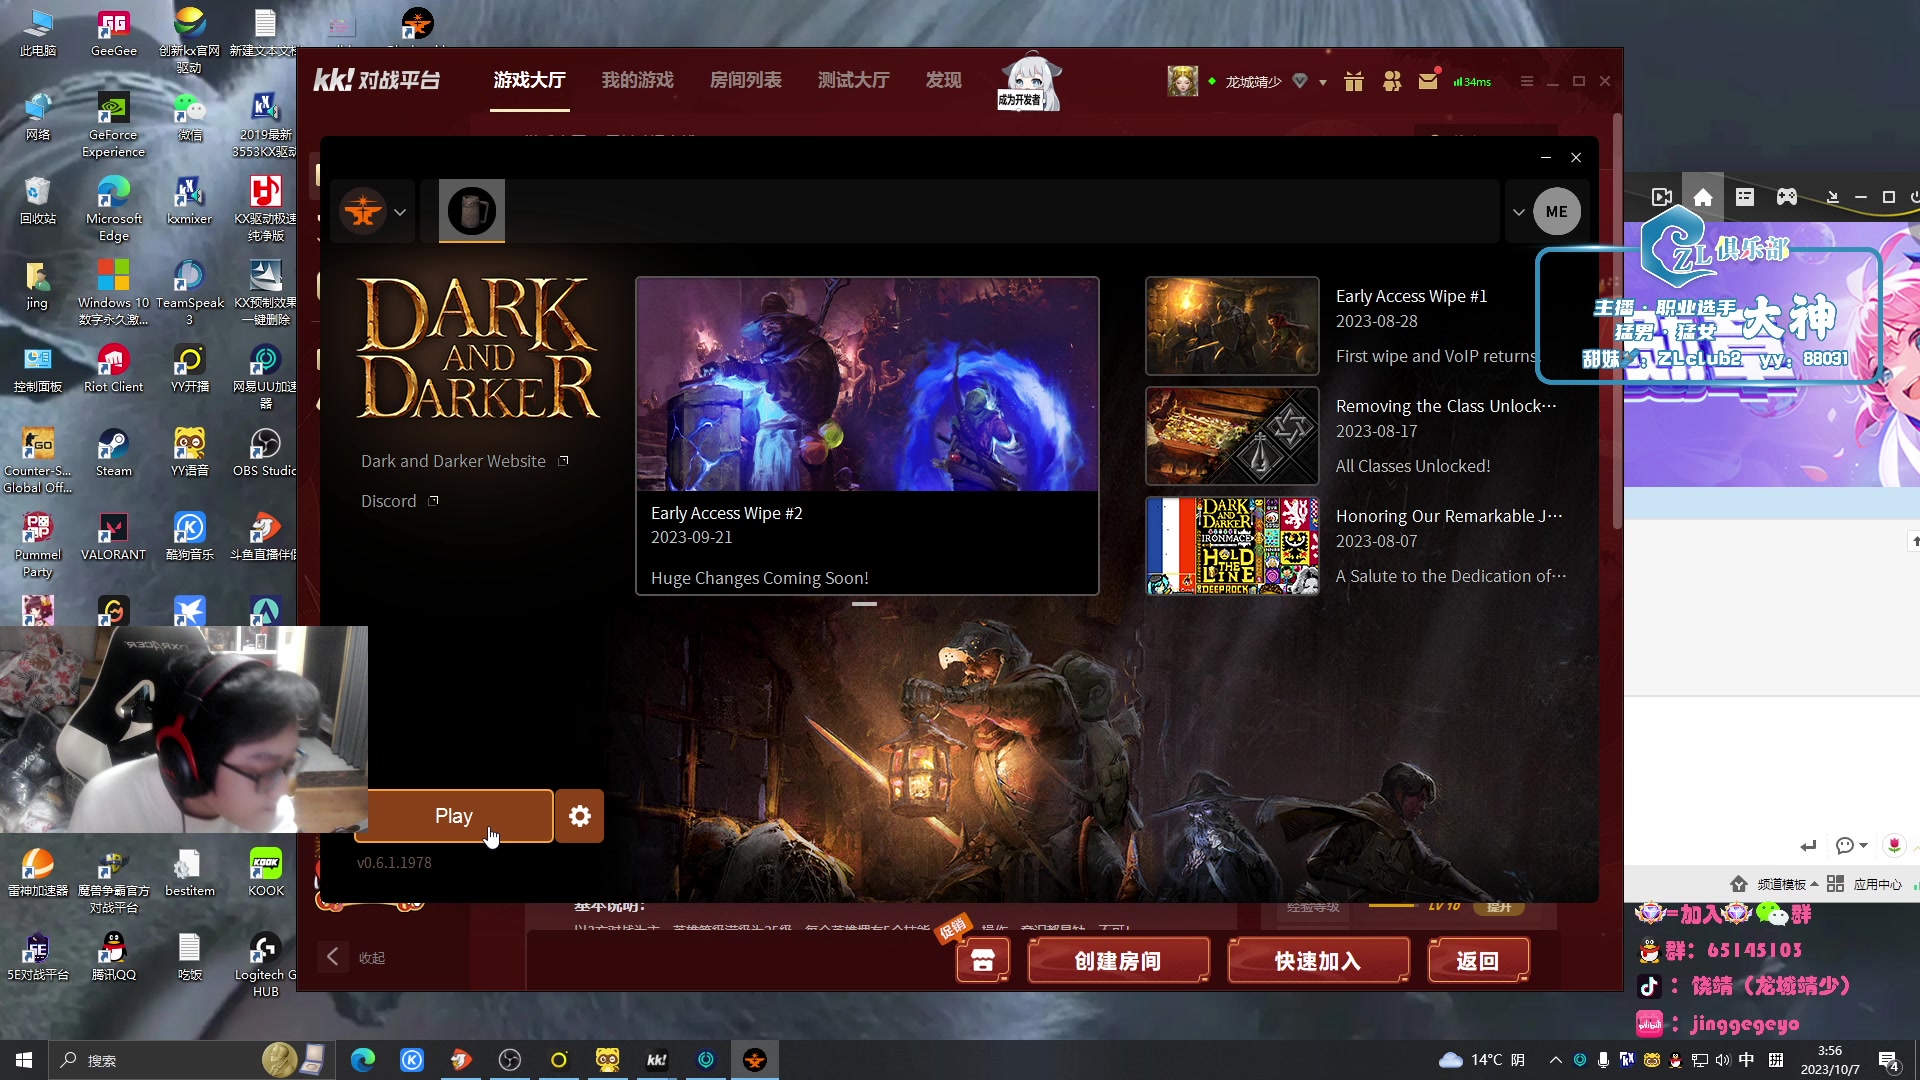Screen dimensions: 1920x1080
Task: Open the list panel icon in YY window
Action: click(x=1745, y=197)
